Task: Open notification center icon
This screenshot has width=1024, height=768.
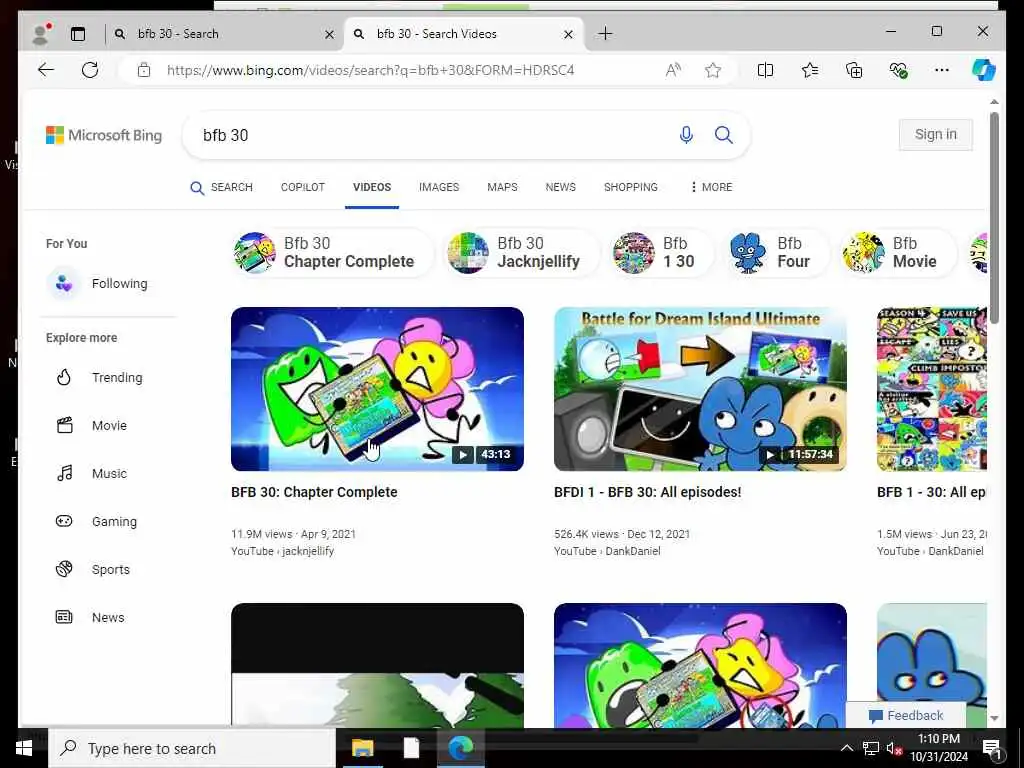Action: [991, 750]
